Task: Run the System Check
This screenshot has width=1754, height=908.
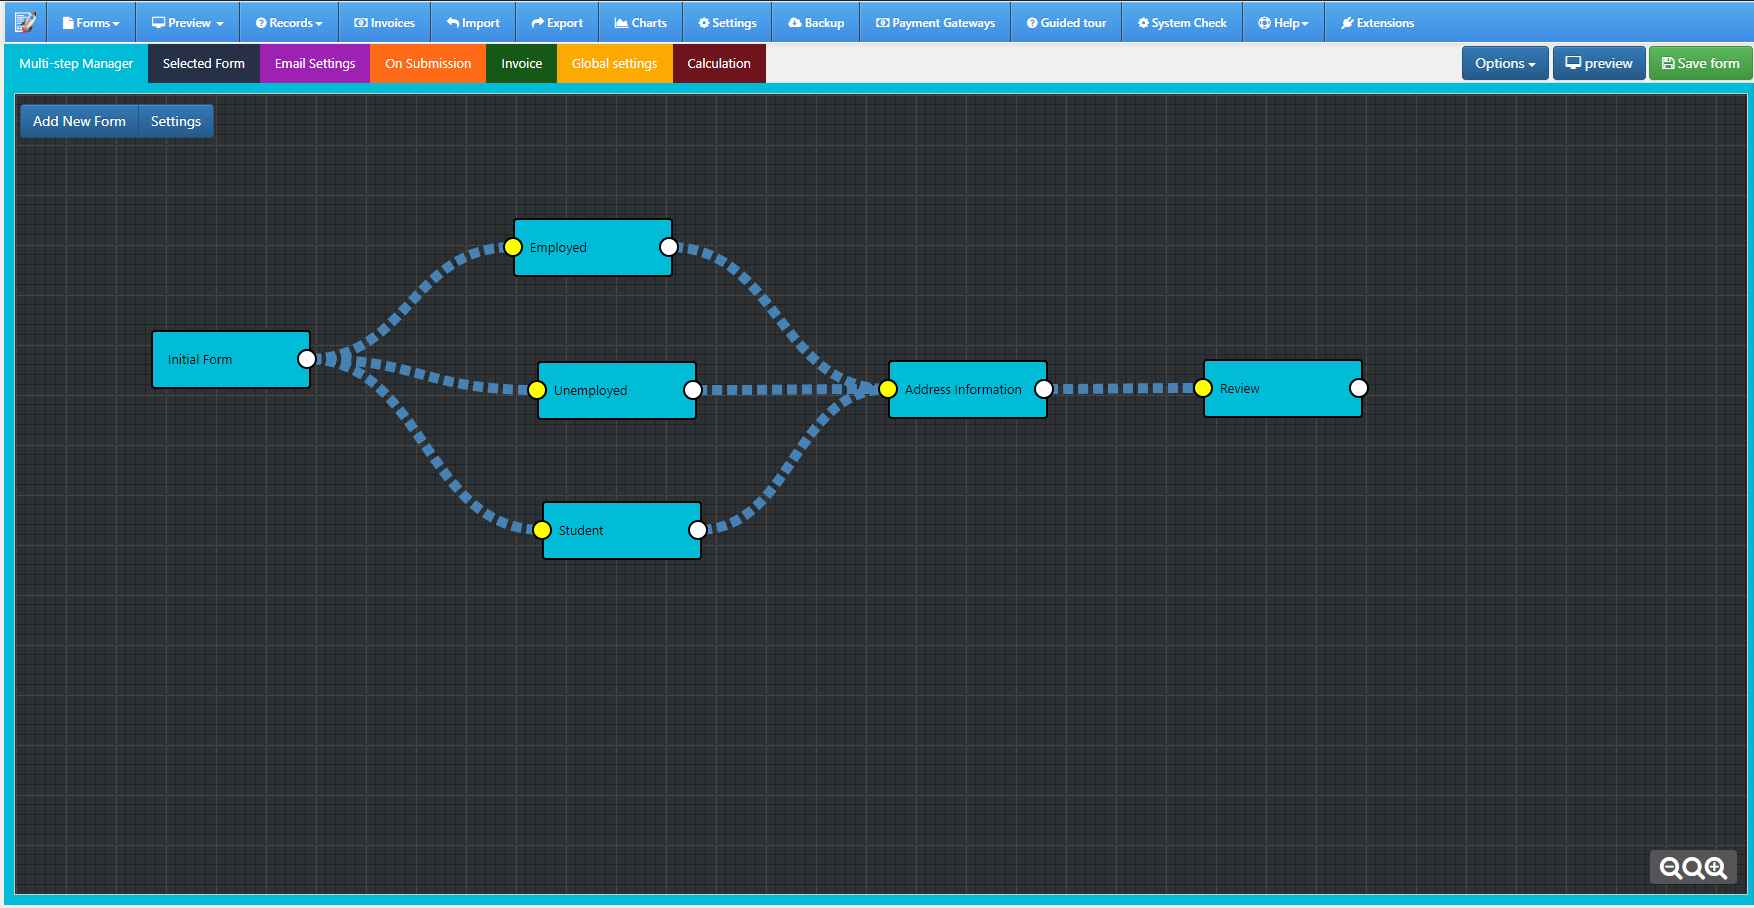Action: [x=1182, y=22]
